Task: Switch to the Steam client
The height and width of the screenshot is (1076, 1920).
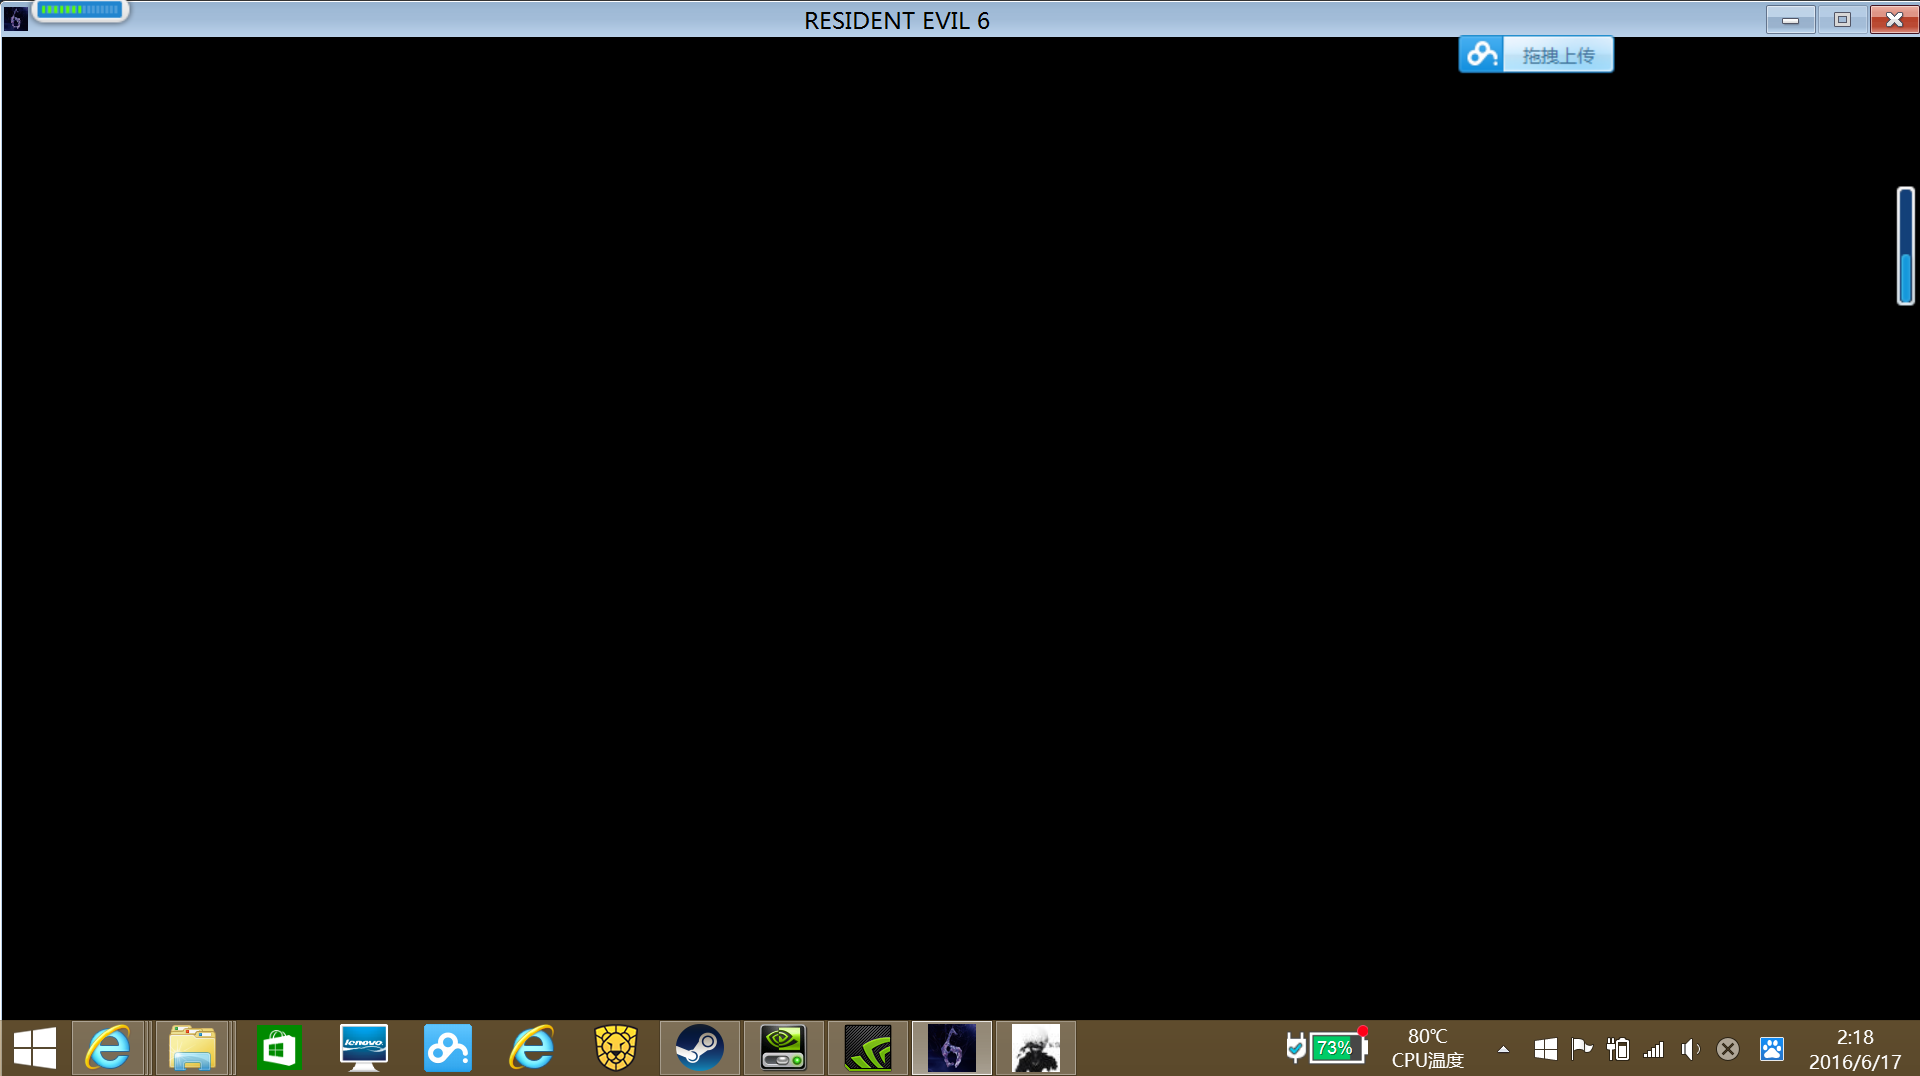Action: [x=700, y=1048]
